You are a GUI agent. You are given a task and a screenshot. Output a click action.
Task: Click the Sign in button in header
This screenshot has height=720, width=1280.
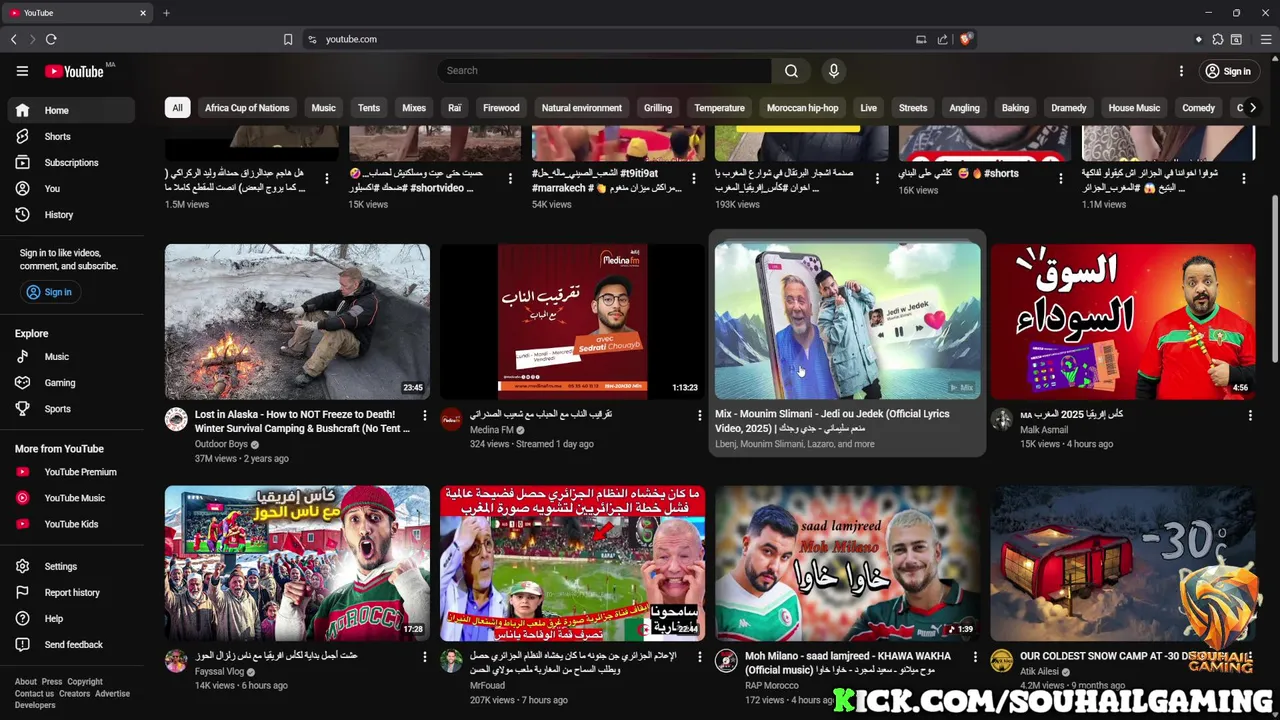click(x=1228, y=71)
